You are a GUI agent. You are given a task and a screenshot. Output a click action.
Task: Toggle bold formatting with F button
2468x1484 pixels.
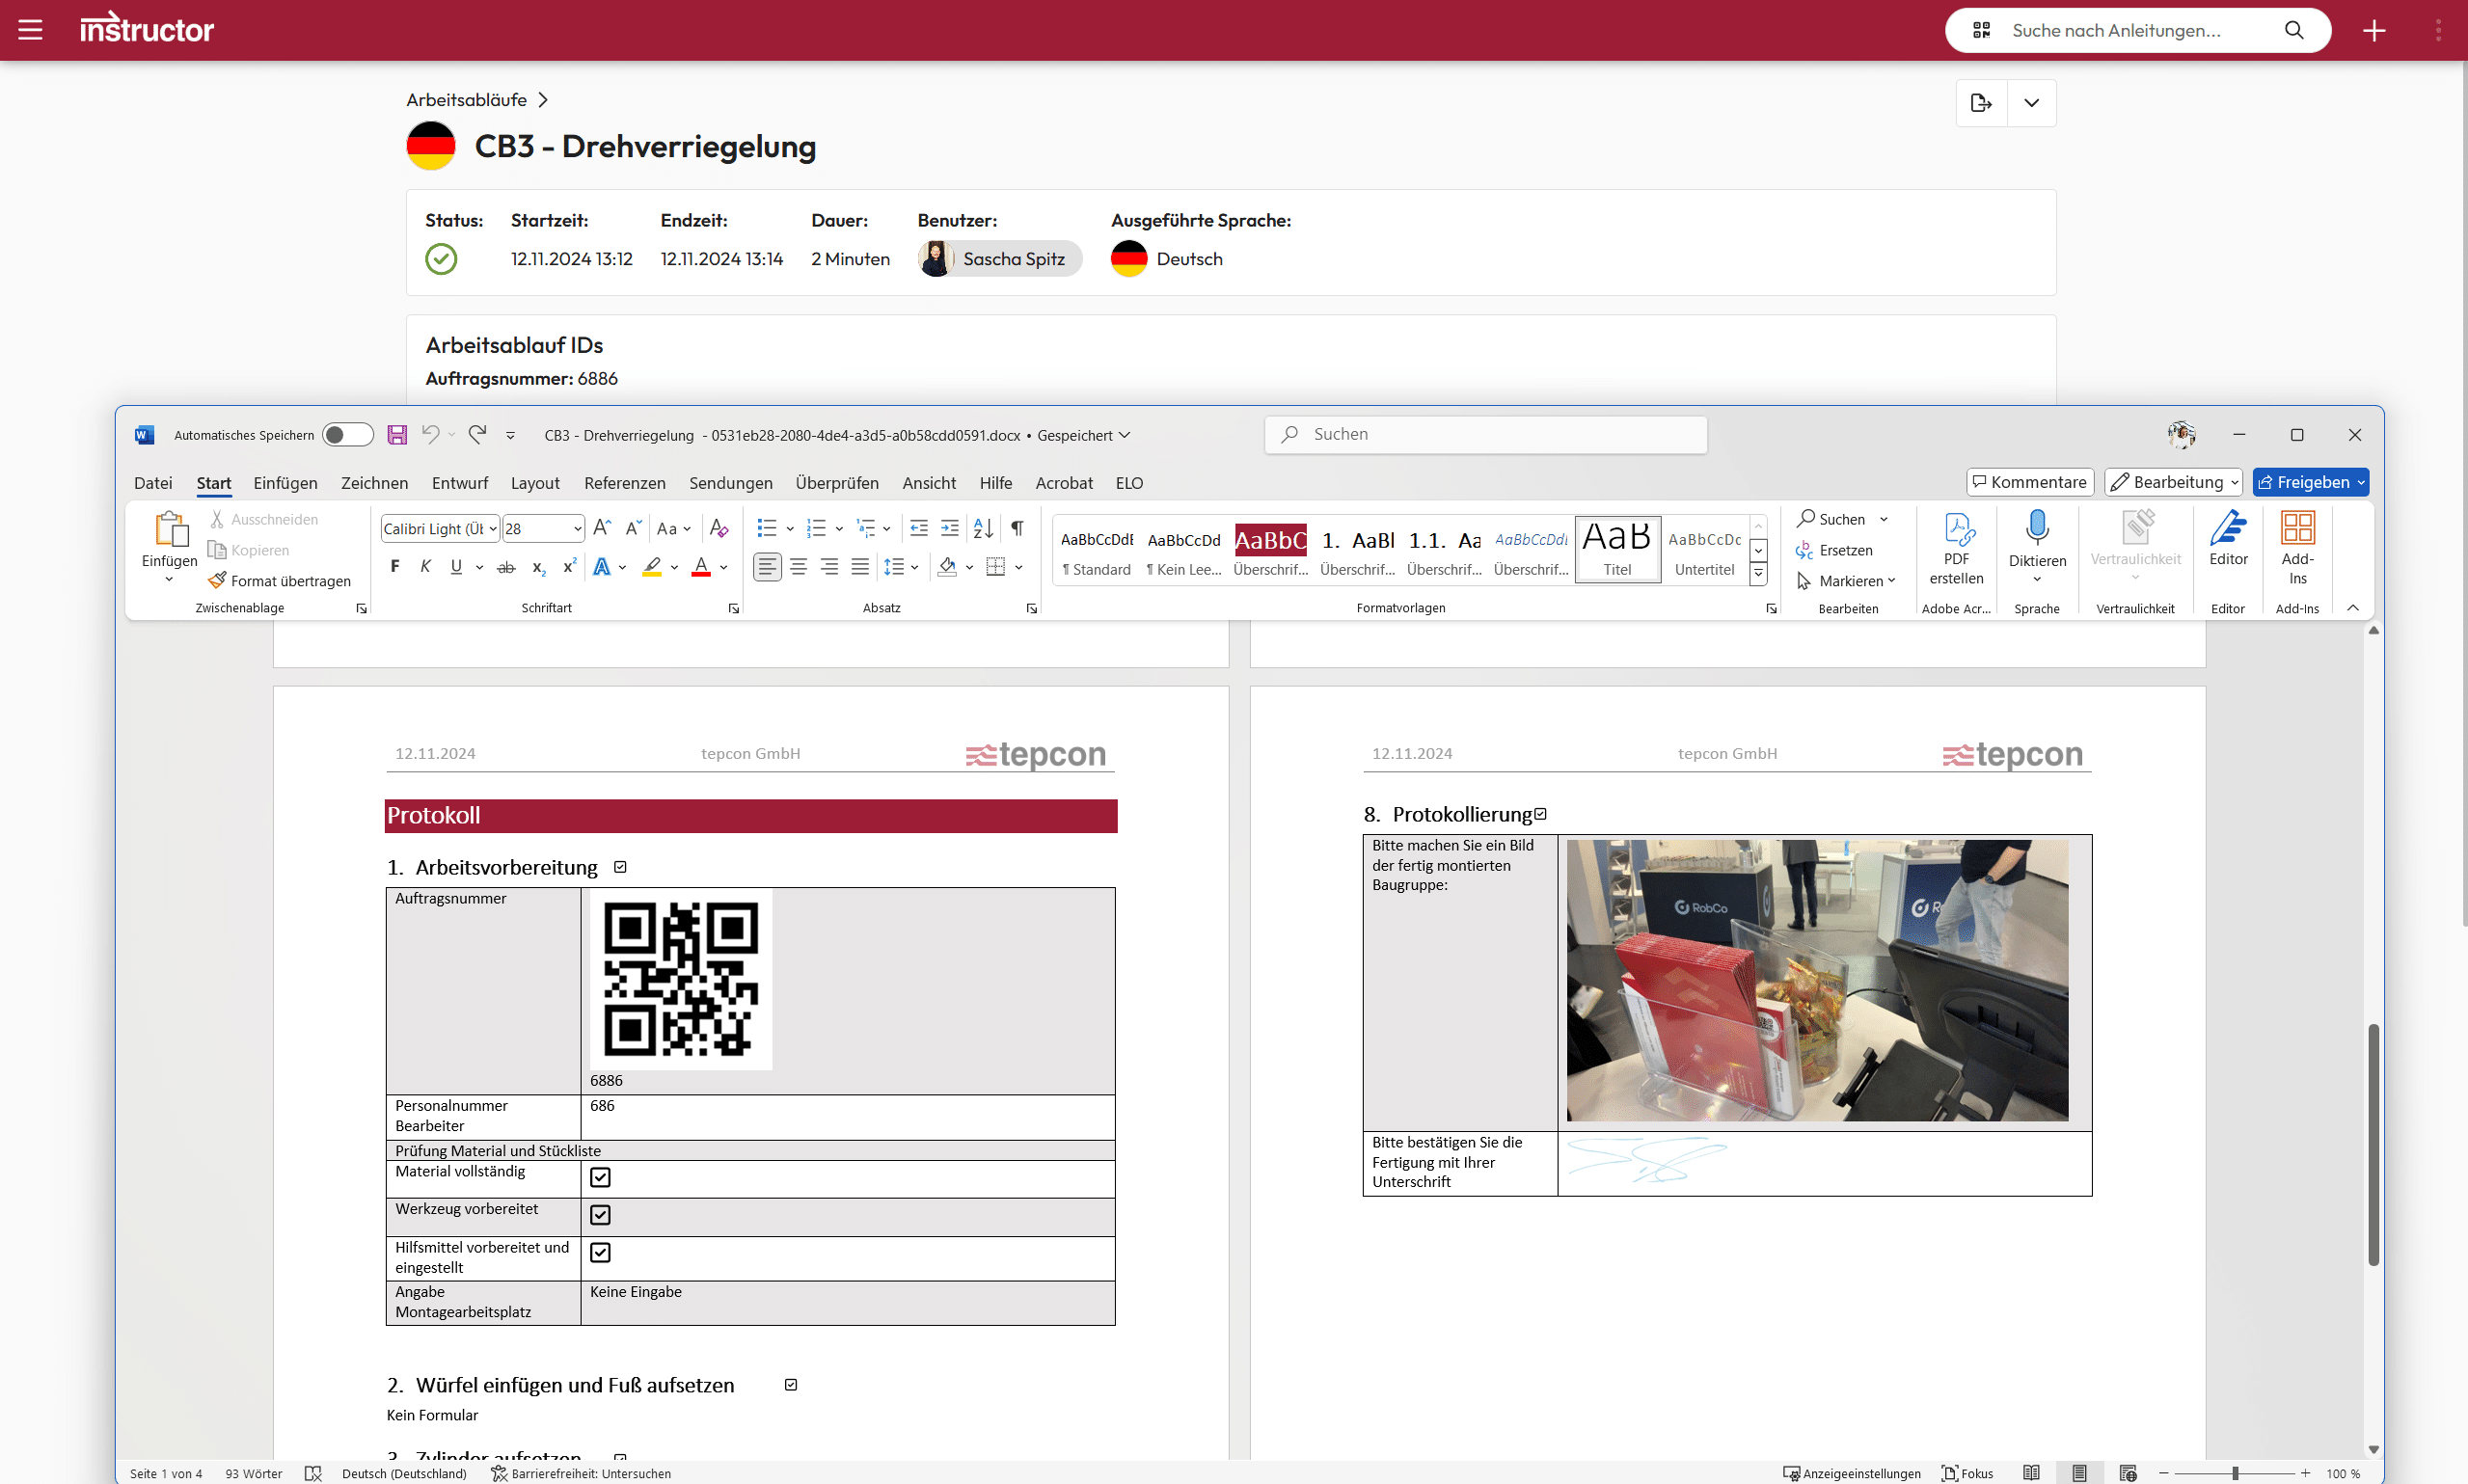click(x=395, y=567)
